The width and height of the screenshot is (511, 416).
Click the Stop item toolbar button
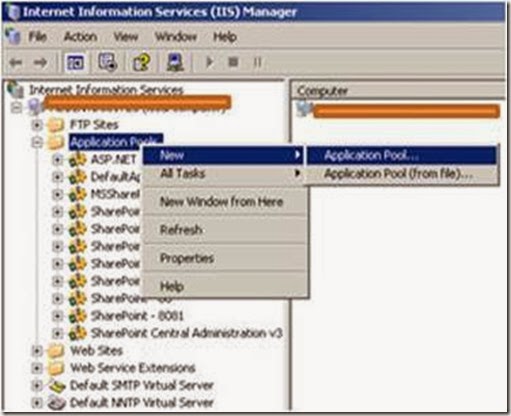pos(233,62)
